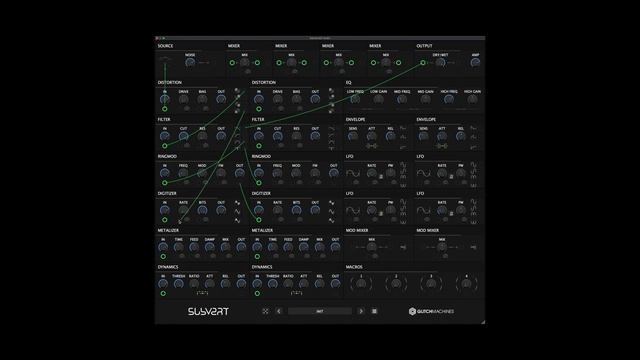
Task: Click the MIX knob in first Mod Mixer
Action: coord(371,247)
